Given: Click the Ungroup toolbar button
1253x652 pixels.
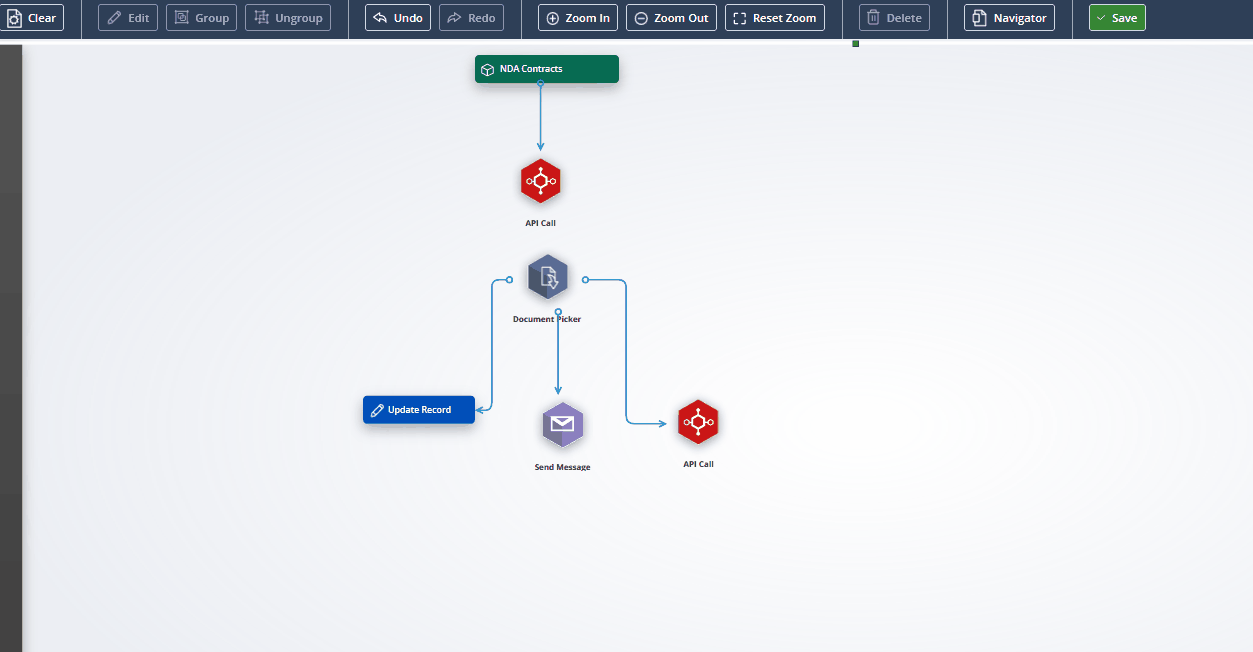Looking at the screenshot, I should [x=288, y=18].
